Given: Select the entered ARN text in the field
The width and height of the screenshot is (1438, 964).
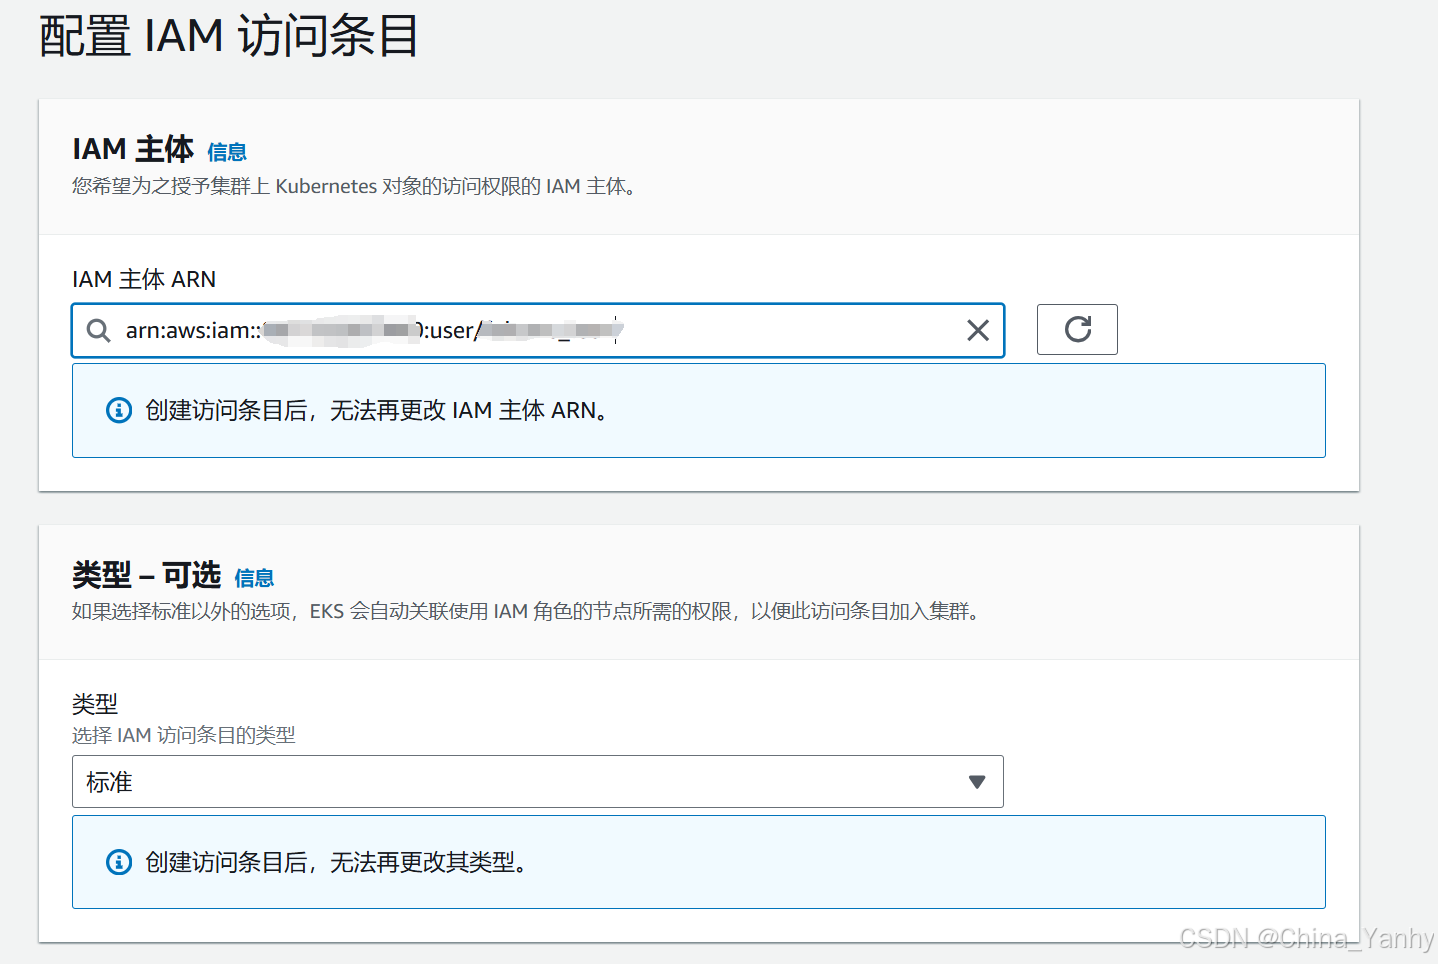Looking at the screenshot, I should pyautogui.click(x=370, y=330).
